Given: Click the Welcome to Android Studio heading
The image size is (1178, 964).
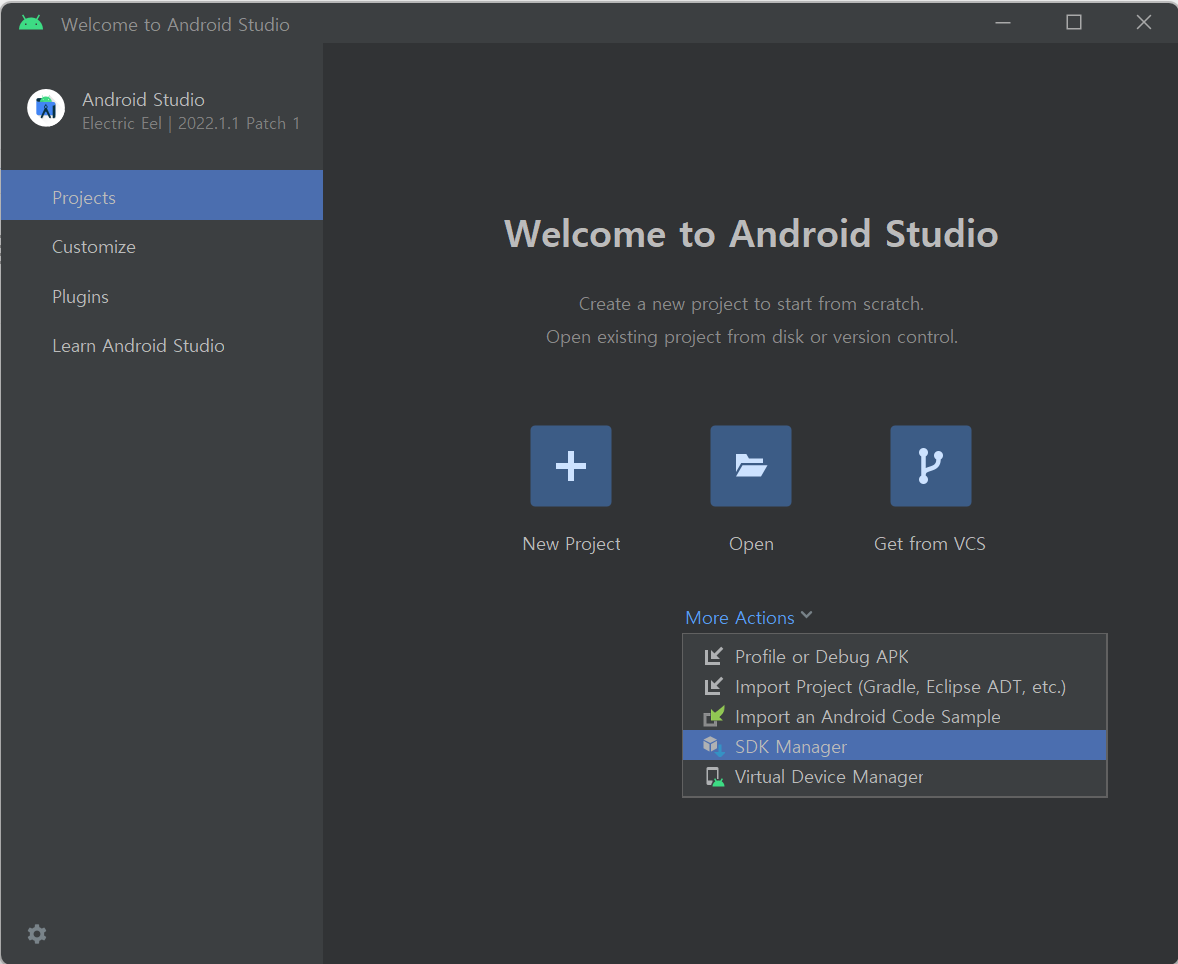Looking at the screenshot, I should pyautogui.click(x=751, y=234).
